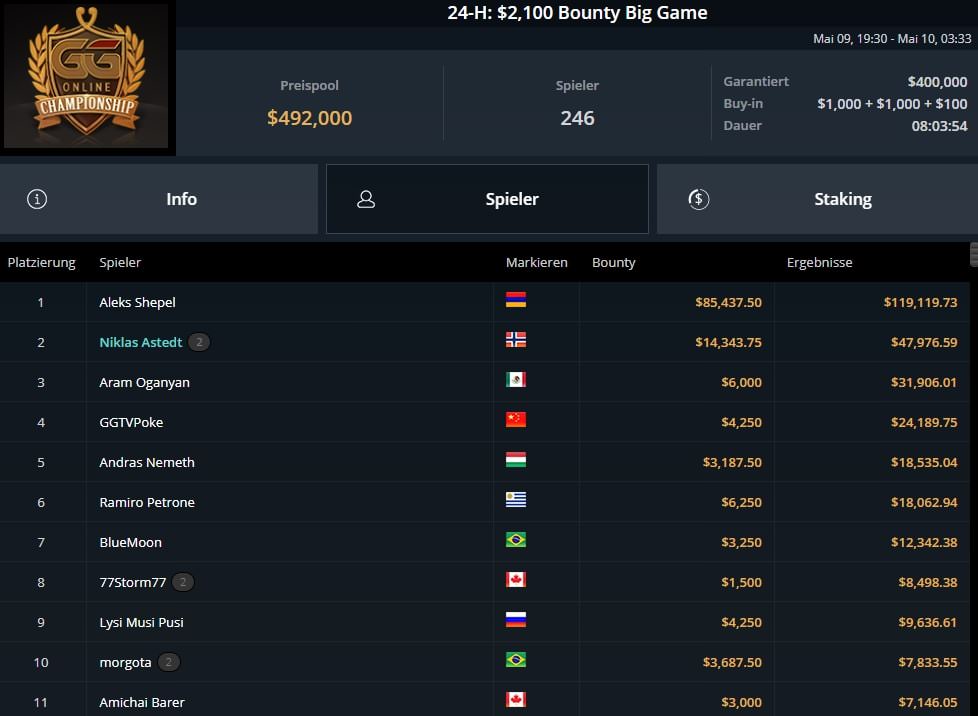Click the re-entry badge next to 77Storm77

pos(183,582)
